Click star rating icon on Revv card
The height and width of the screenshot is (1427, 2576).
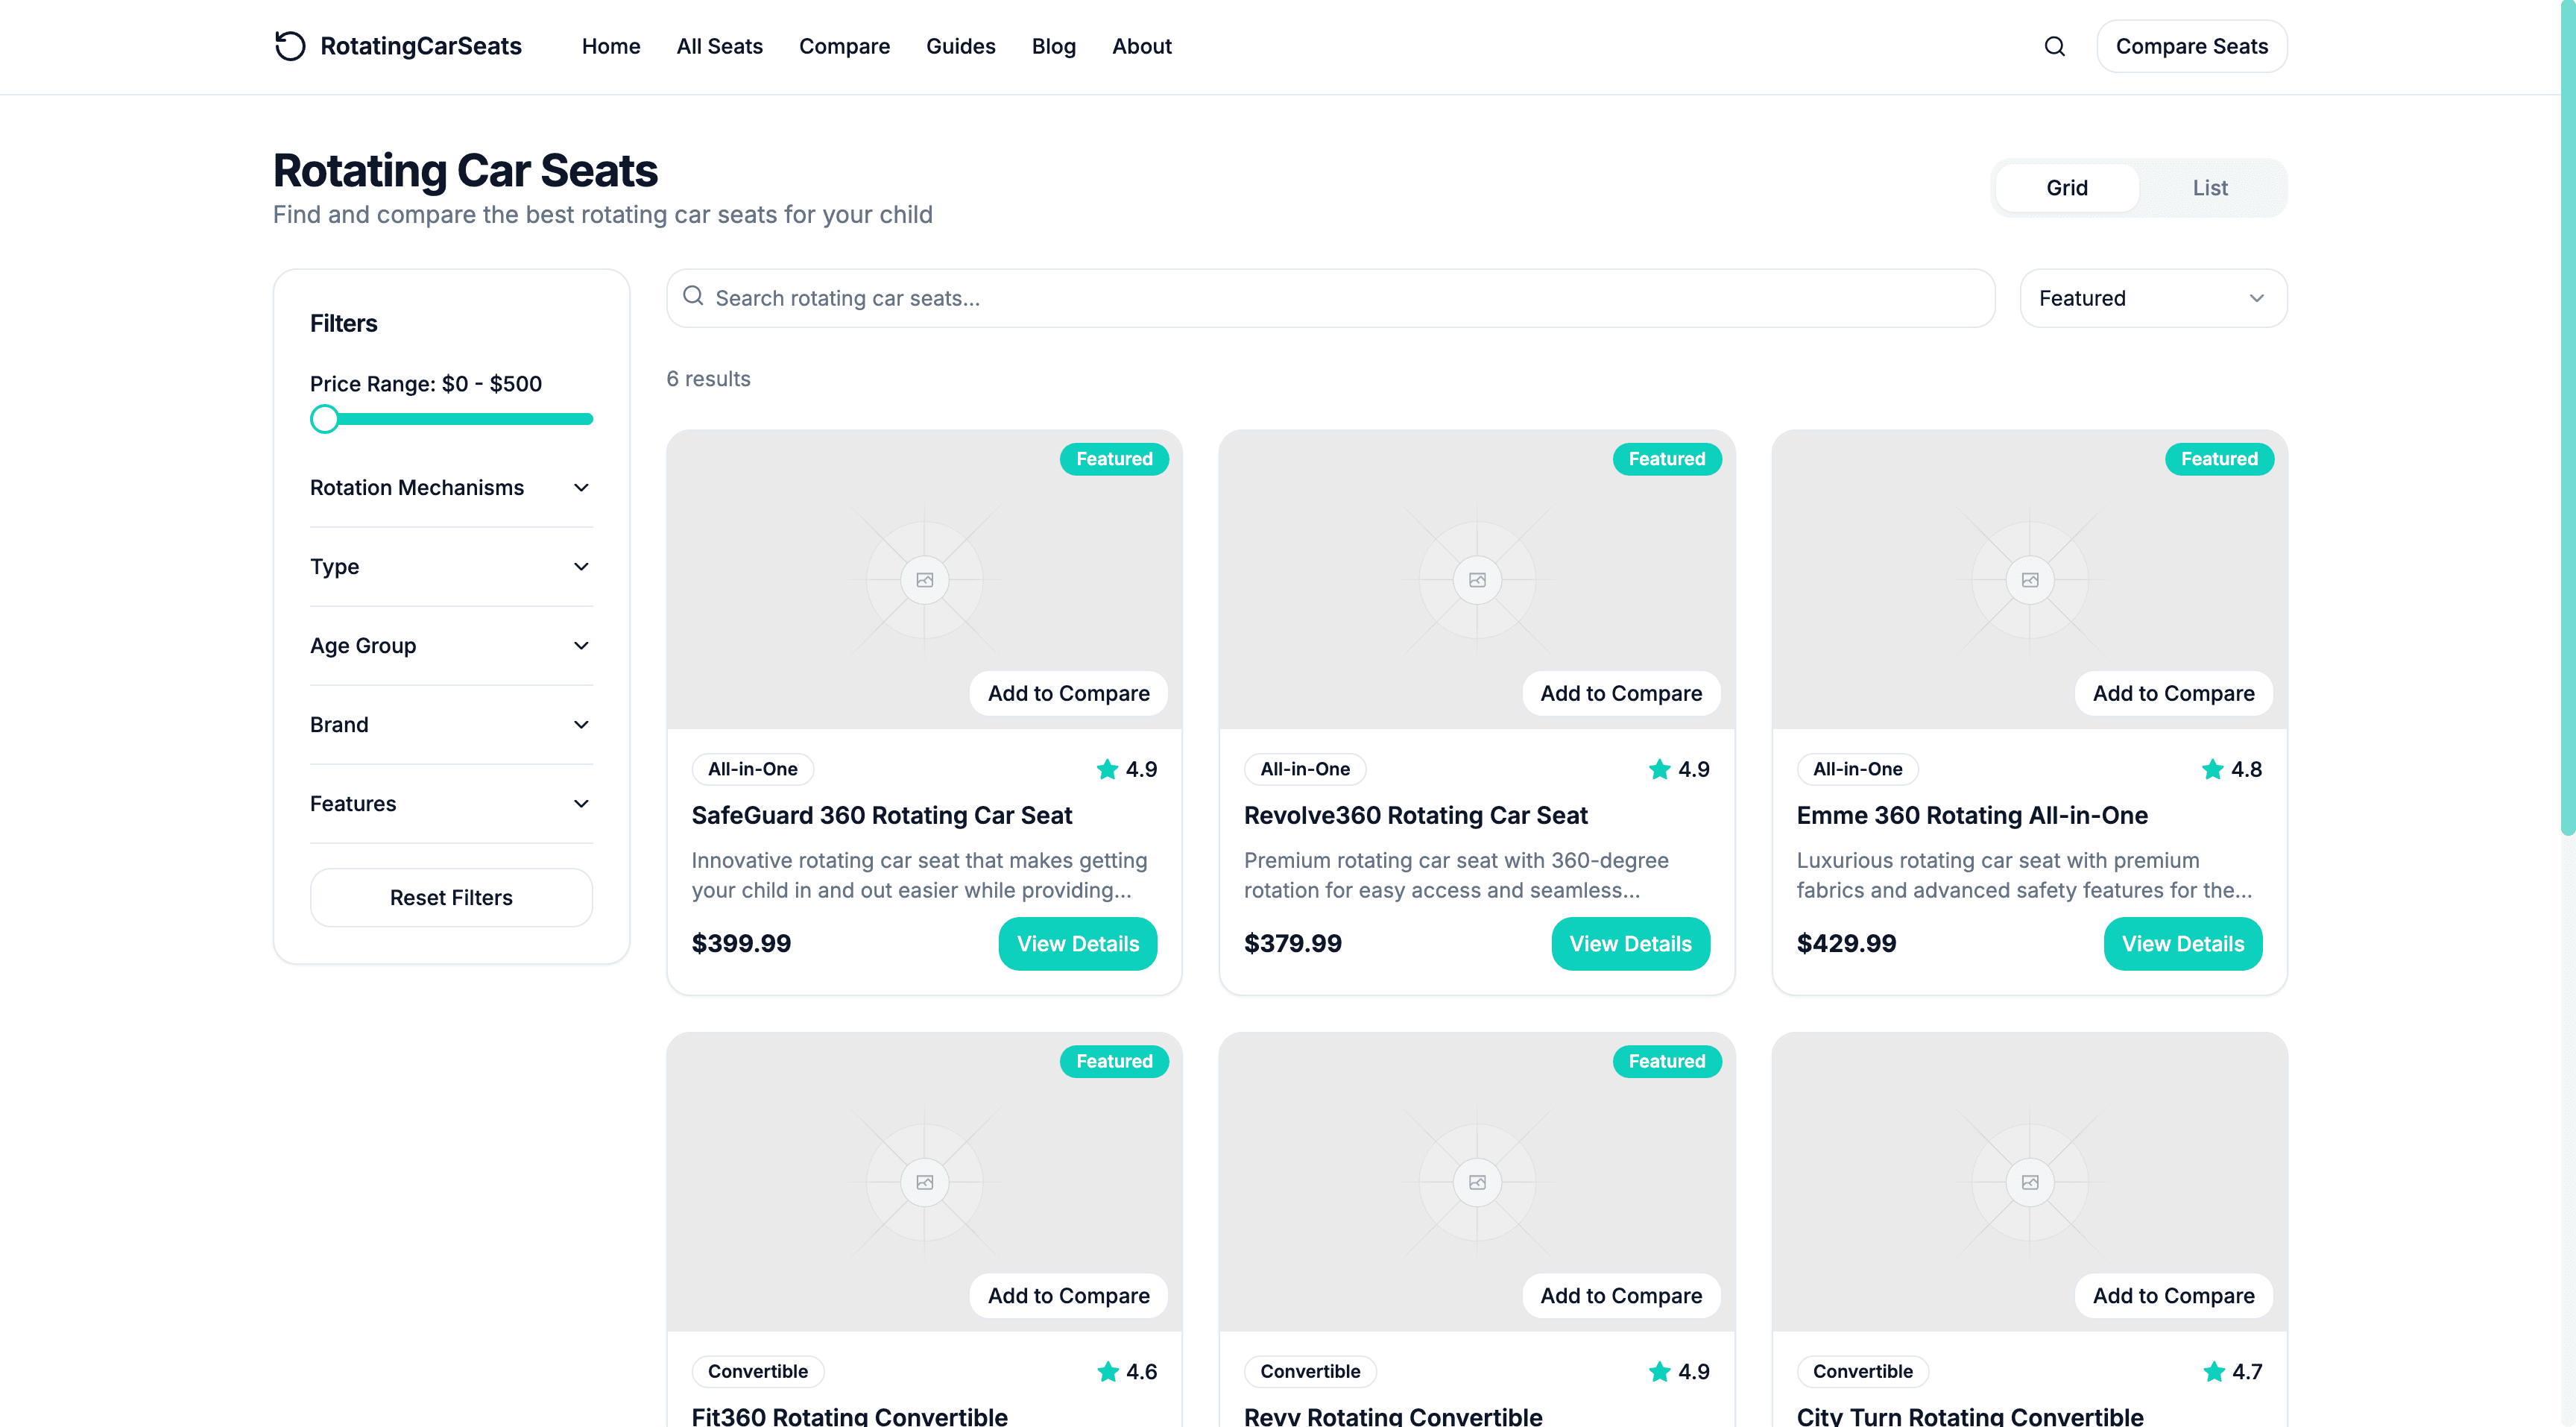tap(1659, 1371)
